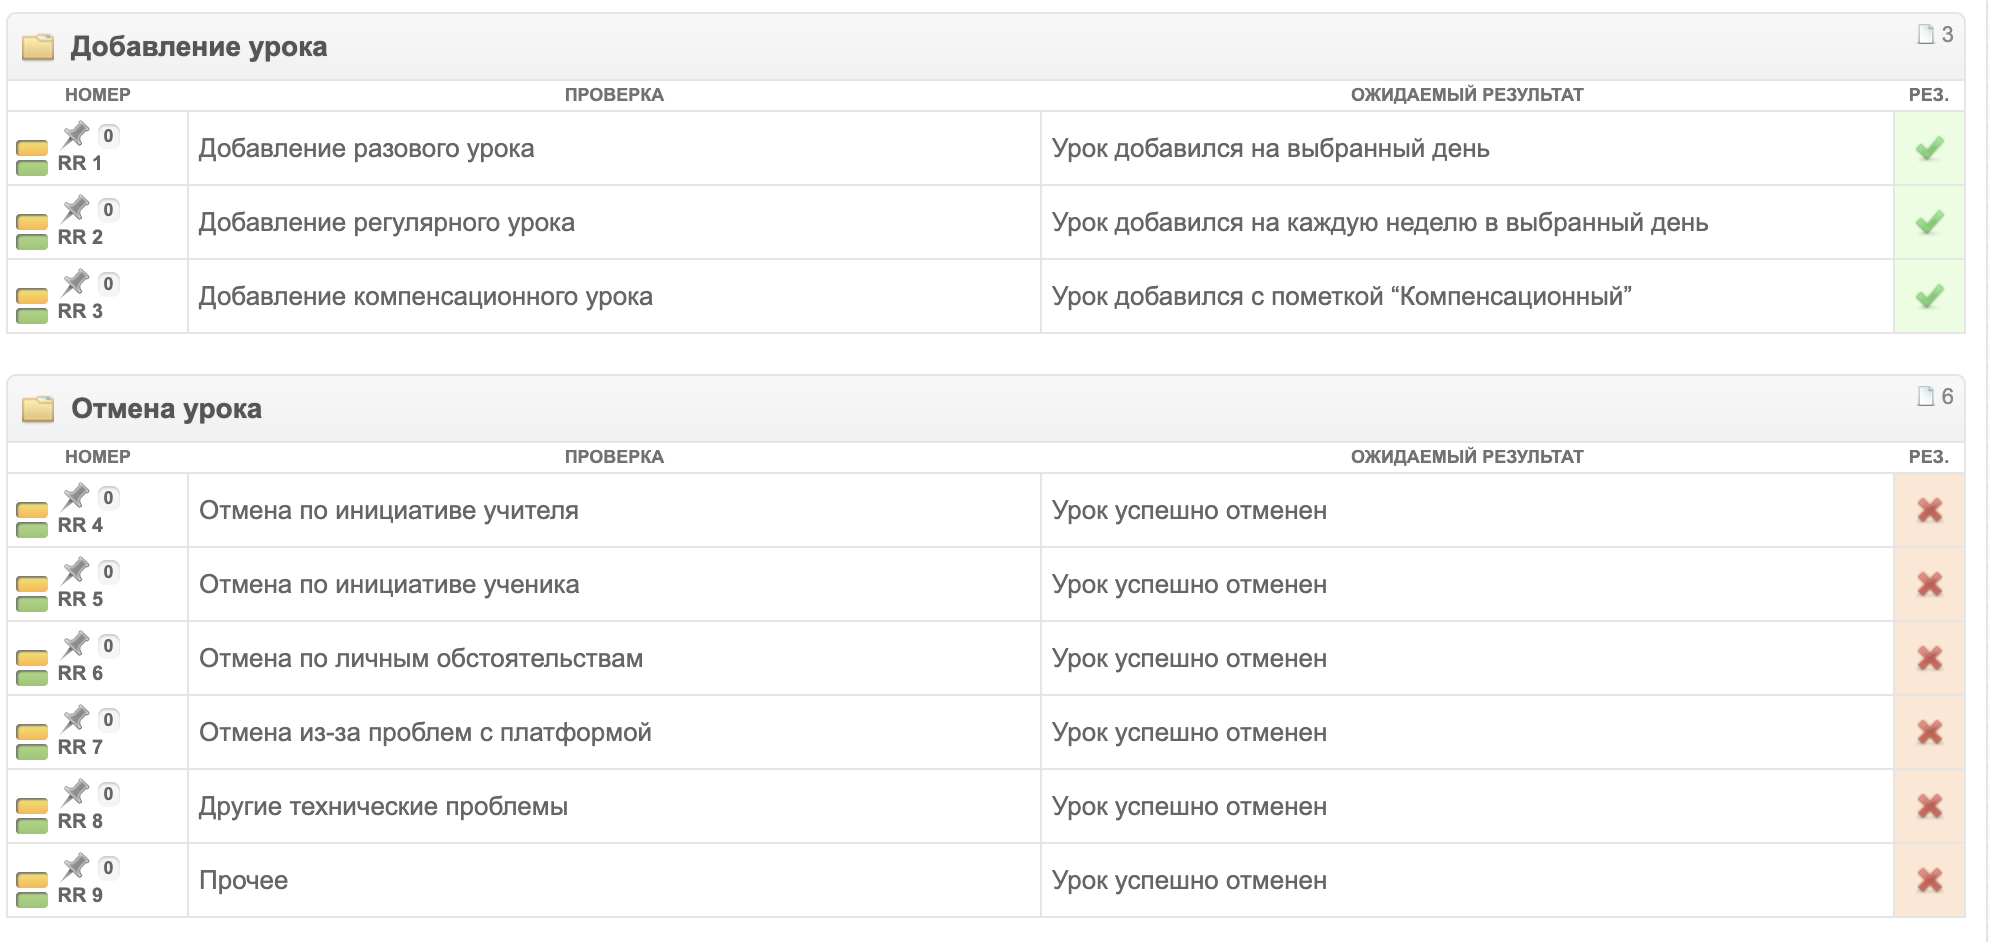The width and height of the screenshot is (1990, 942).
Task: Click the yellow-green priority icon of RR 6
Action: (x=32, y=668)
